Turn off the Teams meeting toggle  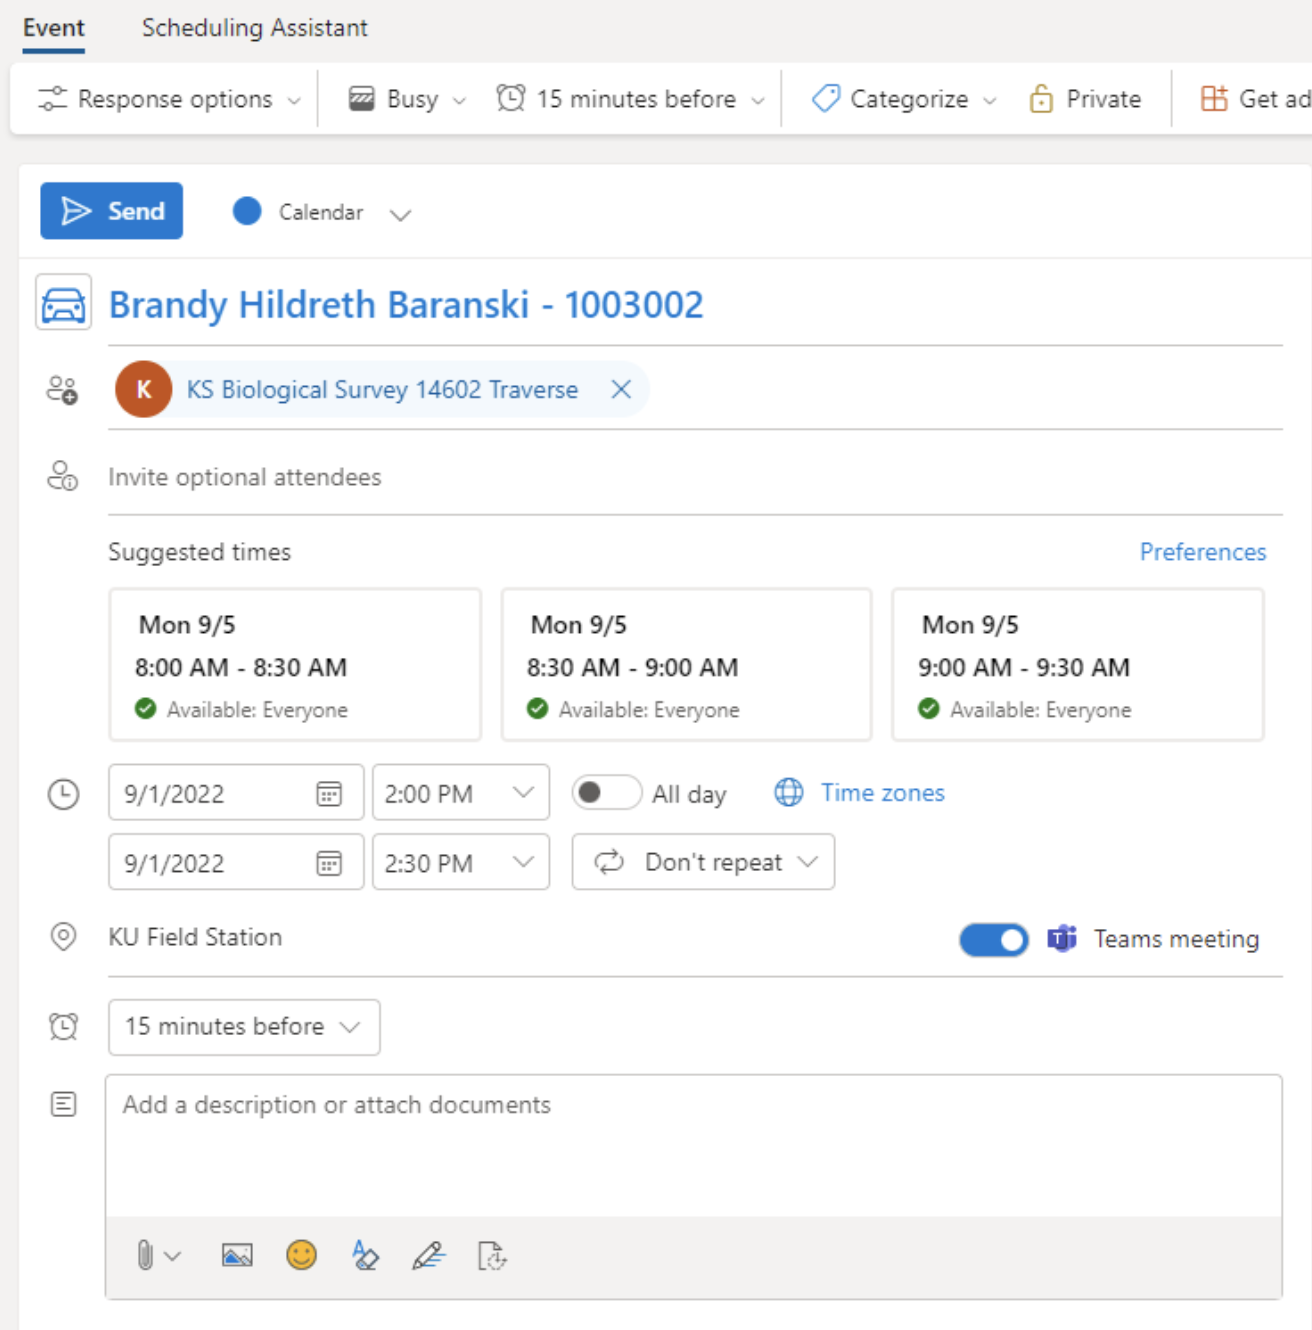[x=993, y=939]
